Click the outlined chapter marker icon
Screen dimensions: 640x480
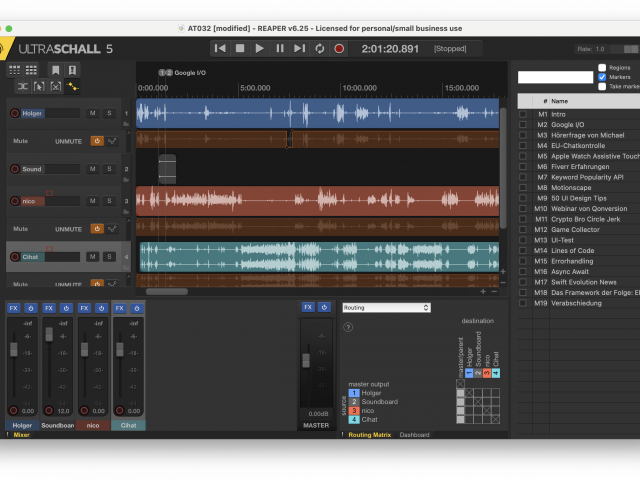[x=72, y=70]
